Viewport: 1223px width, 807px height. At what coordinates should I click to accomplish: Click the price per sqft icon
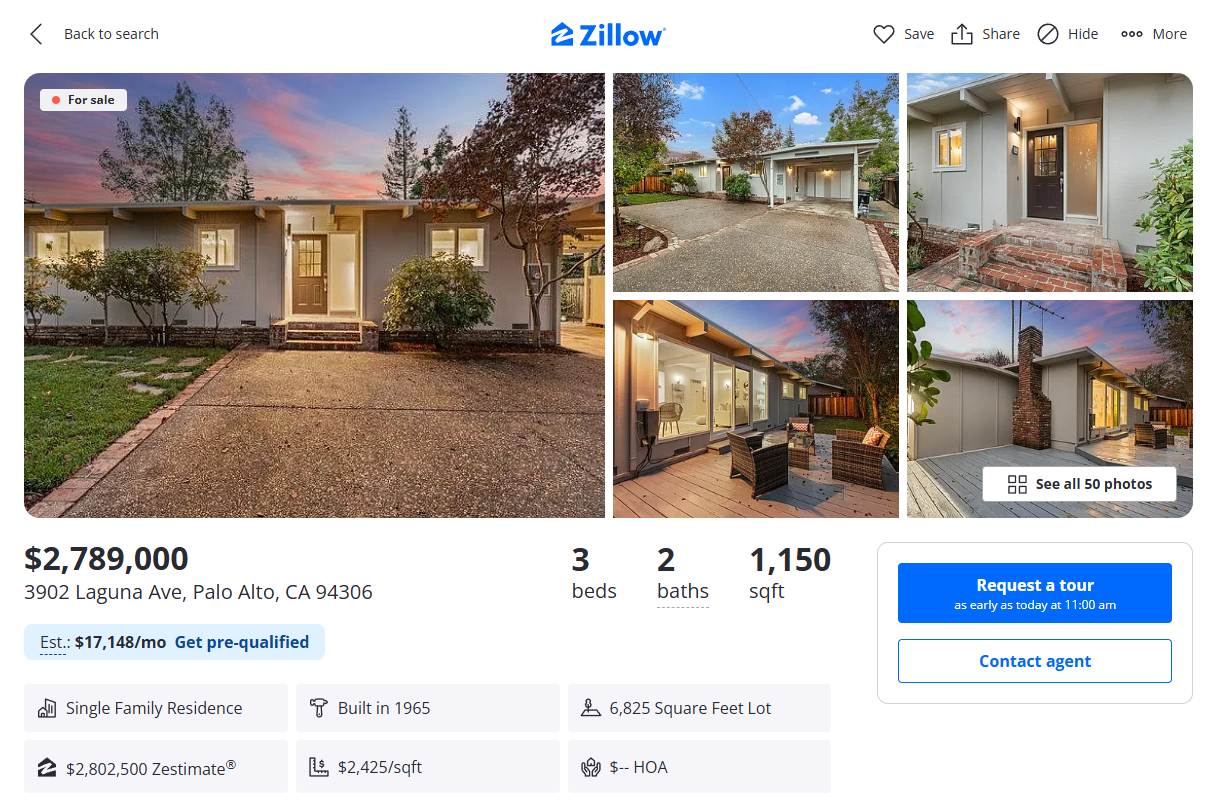[319, 768]
